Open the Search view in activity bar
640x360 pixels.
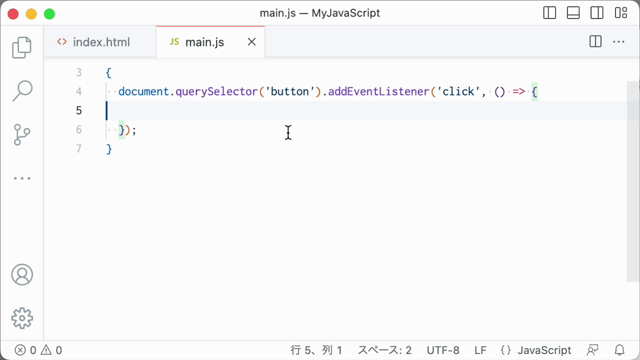pos(22,91)
